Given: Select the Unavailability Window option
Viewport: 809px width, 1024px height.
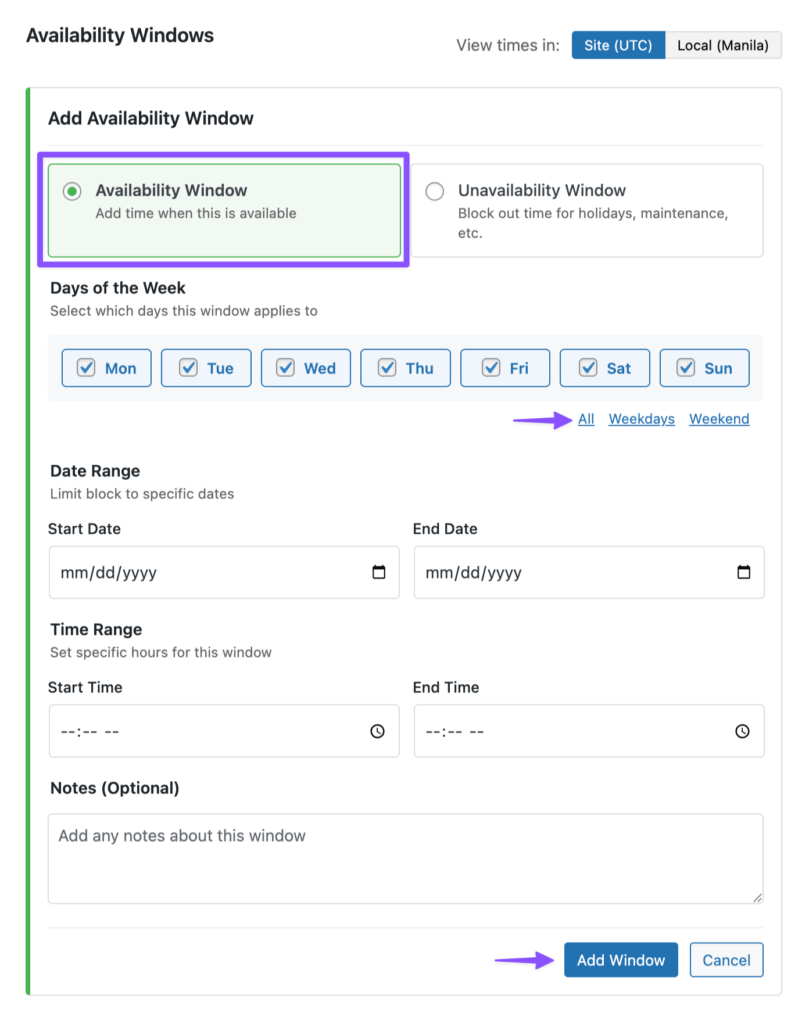Looking at the screenshot, I should pos(434,191).
